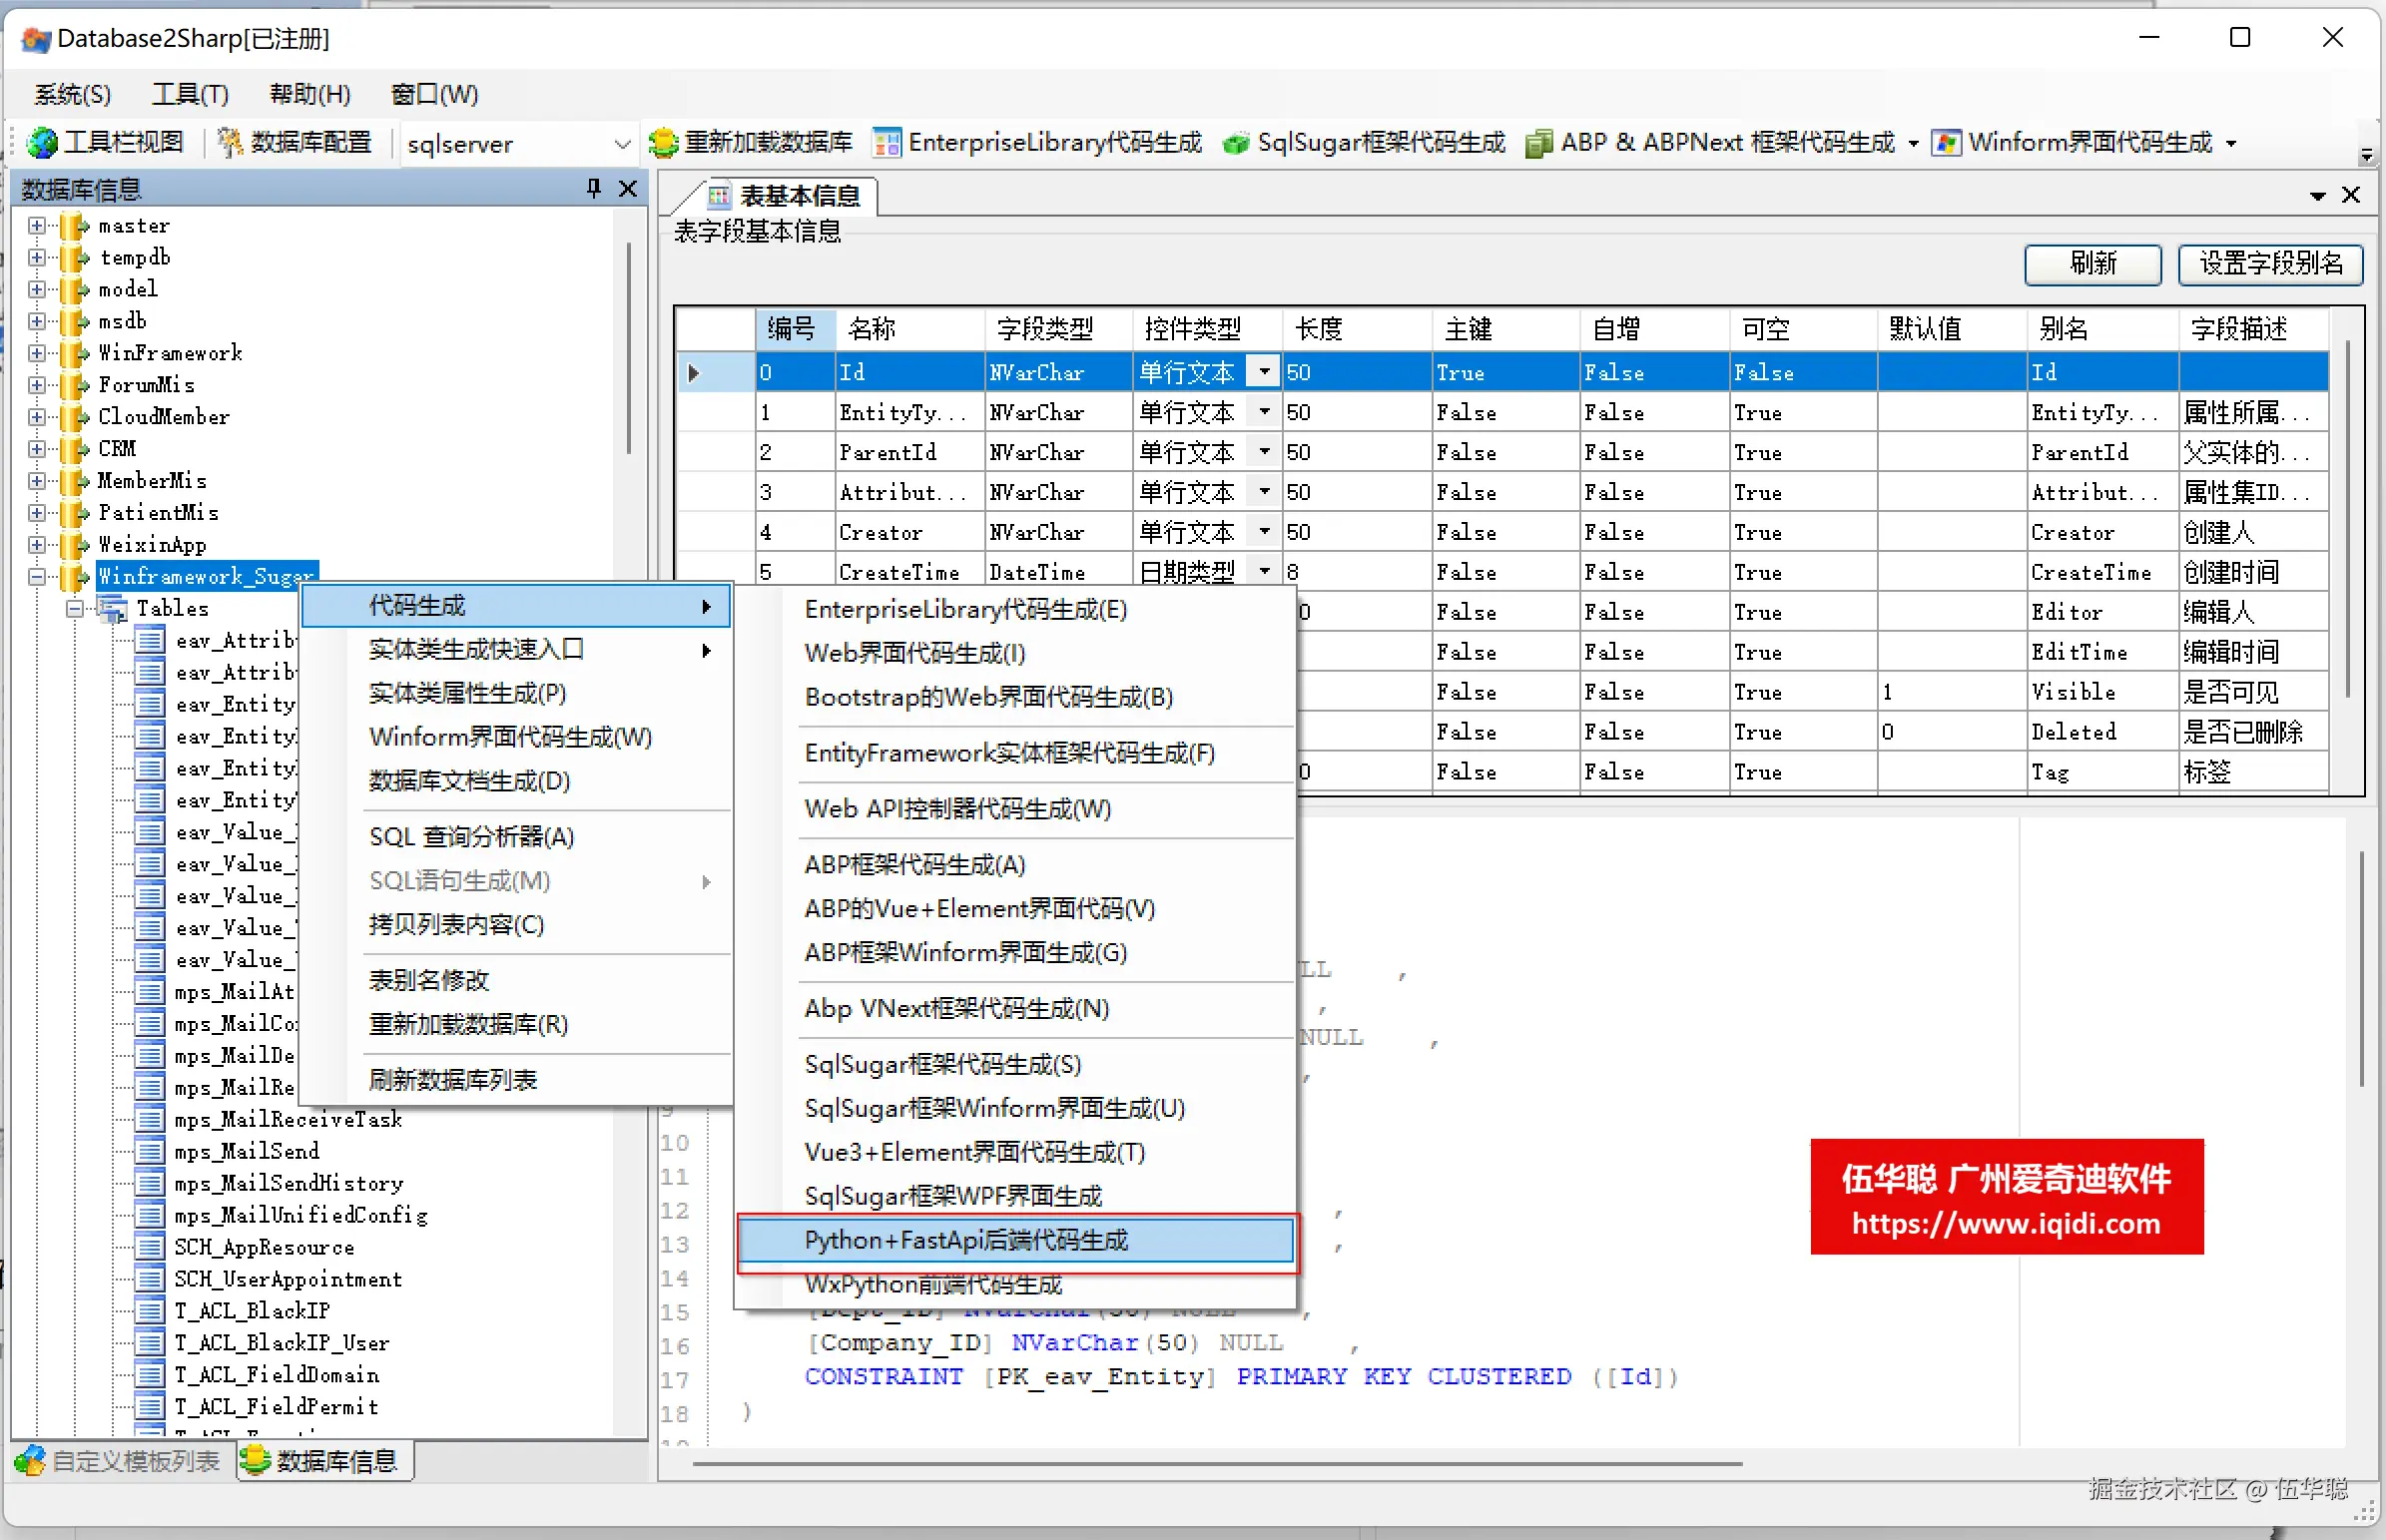The image size is (2386, 1540).
Task: Click the 工具栏视图 globe icon
Action: [x=42, y=143]
